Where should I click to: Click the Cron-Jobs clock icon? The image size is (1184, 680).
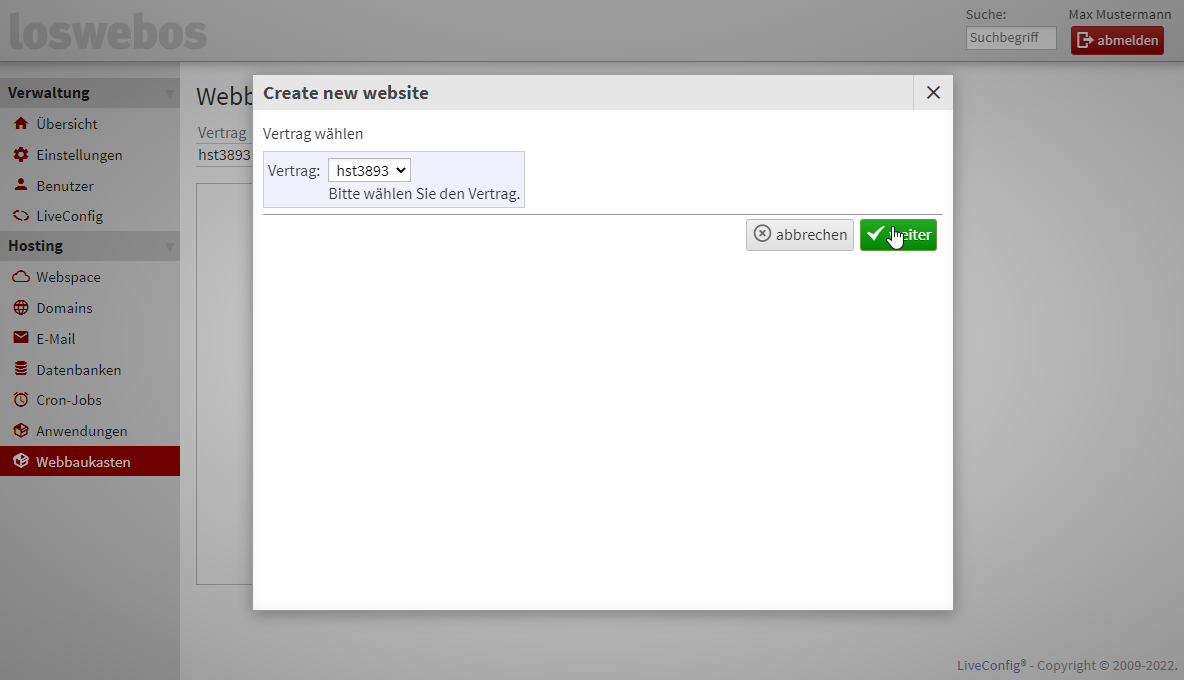tap(20, 400)
